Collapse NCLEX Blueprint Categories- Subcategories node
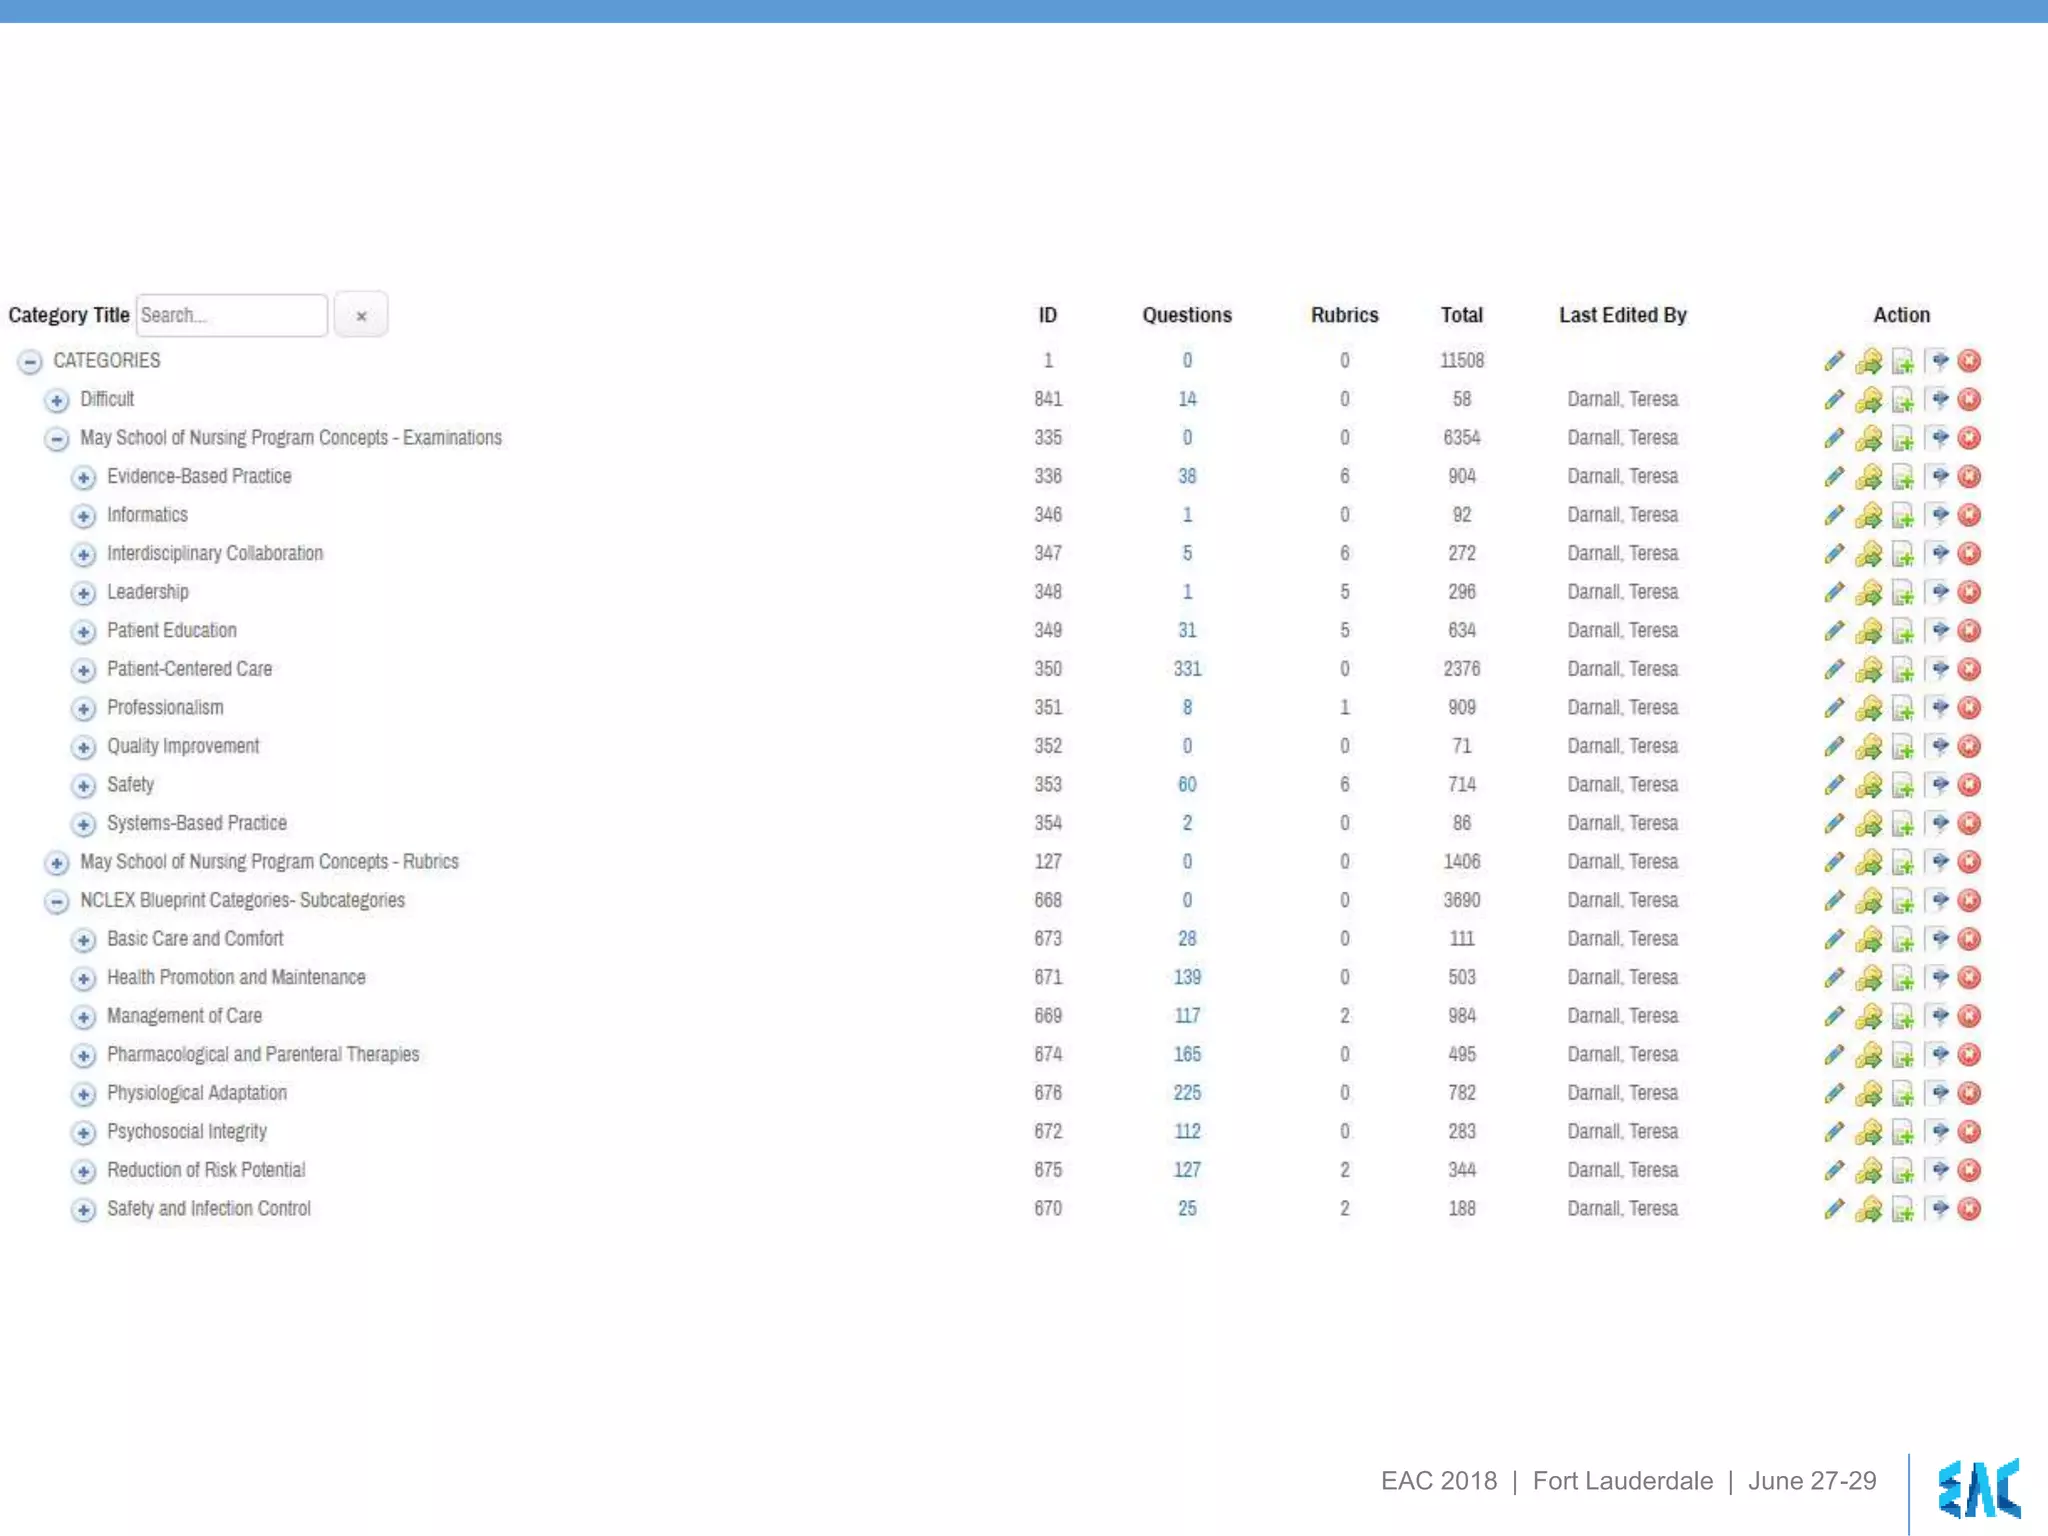This screenshot has height=1536, width=2048. click(57, 902)
